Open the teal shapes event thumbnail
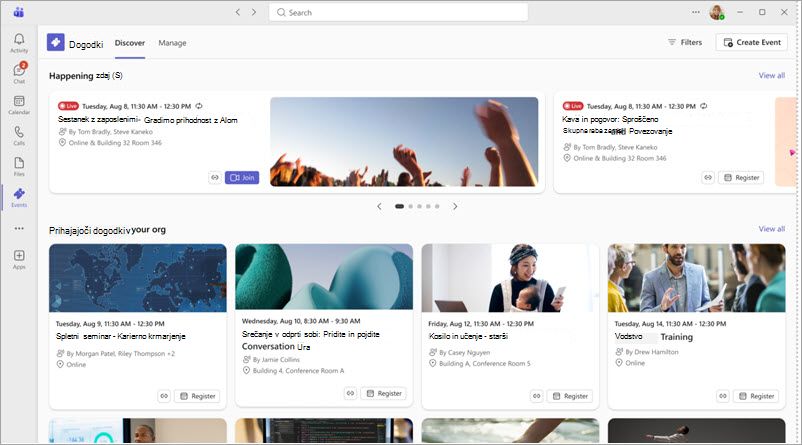The image size is (802, 445). point(324,277)
